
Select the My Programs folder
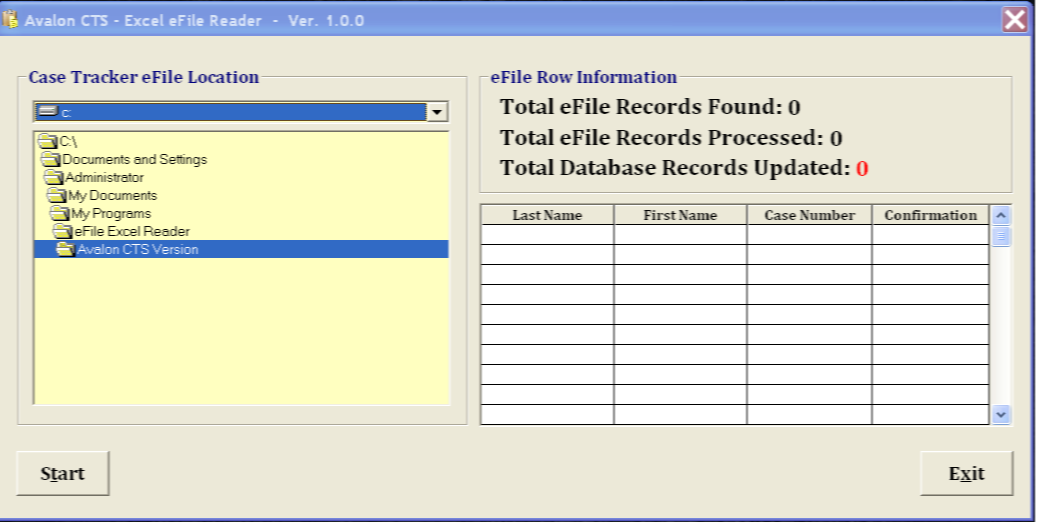pyautogui.click(x=241, y=213)
